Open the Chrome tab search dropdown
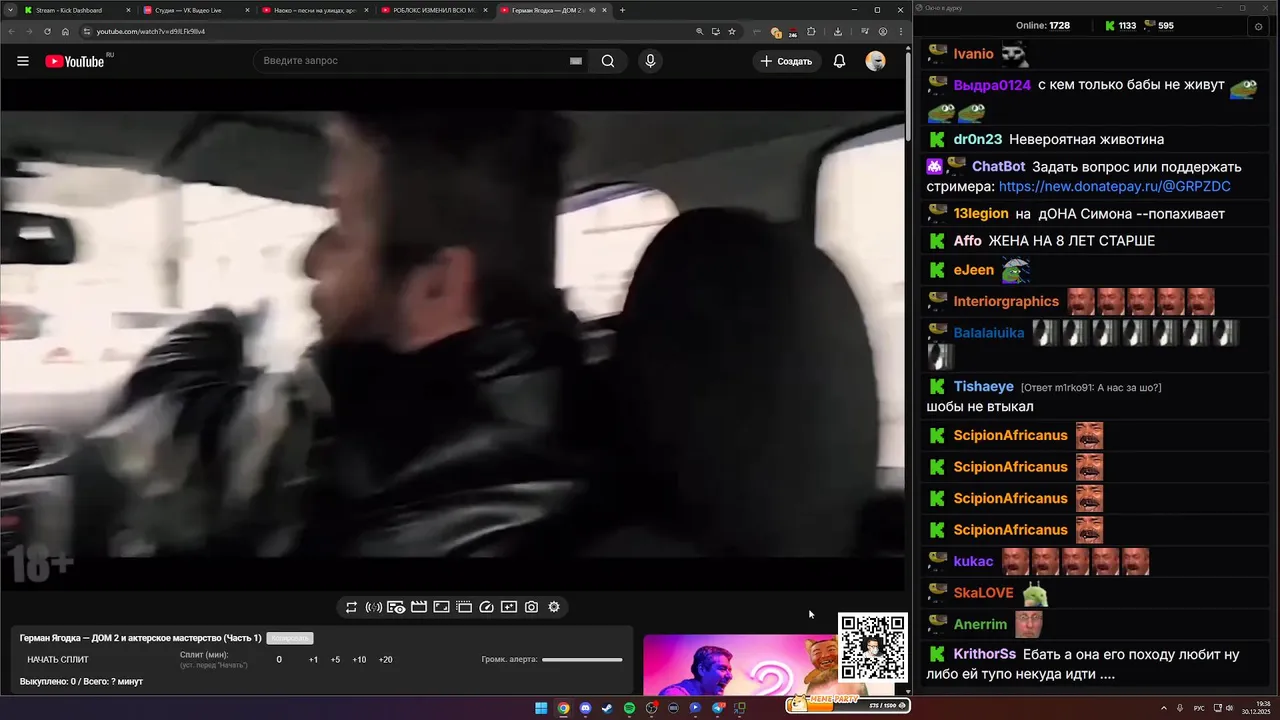The height and width of the screenshot is (720, 1280). [9, 10]
